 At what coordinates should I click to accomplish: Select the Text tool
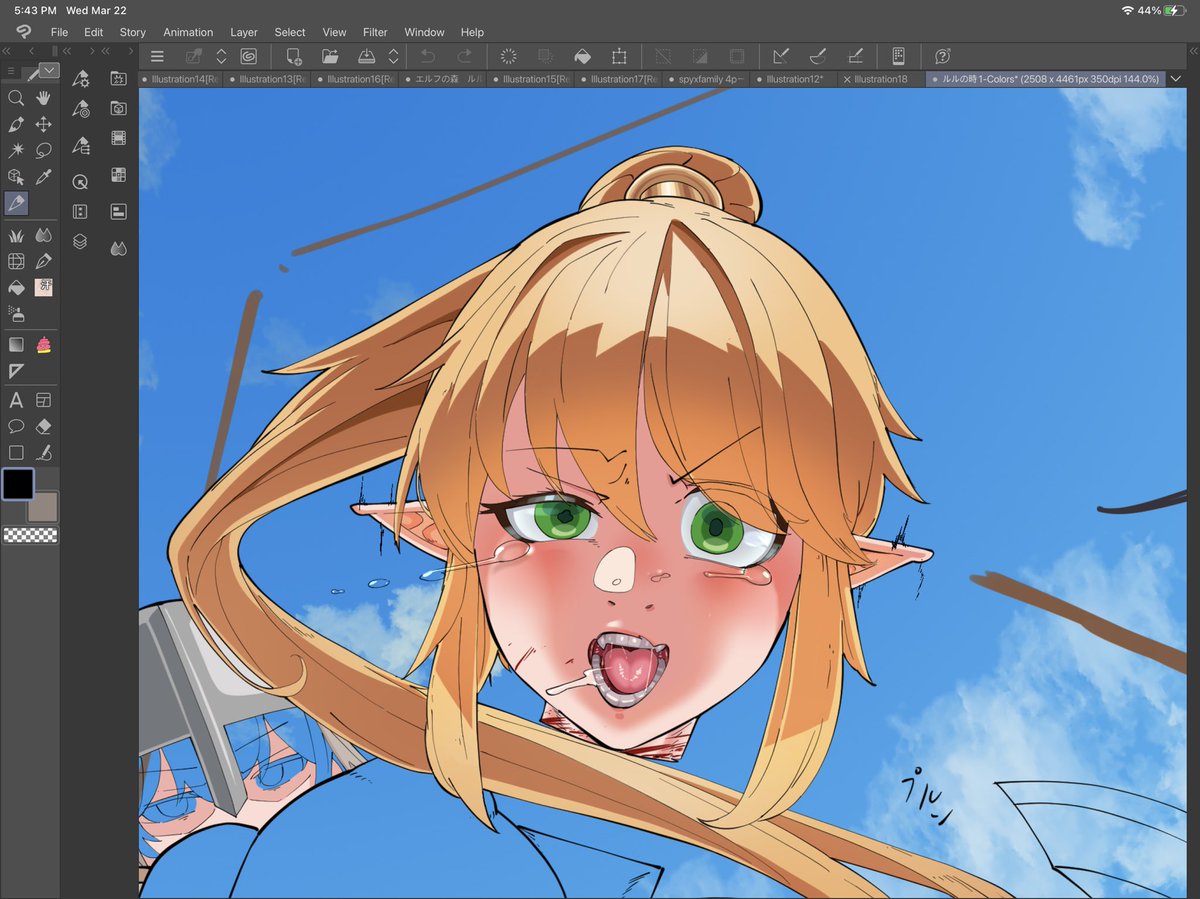pyautogui.click(x=16, y=400)
